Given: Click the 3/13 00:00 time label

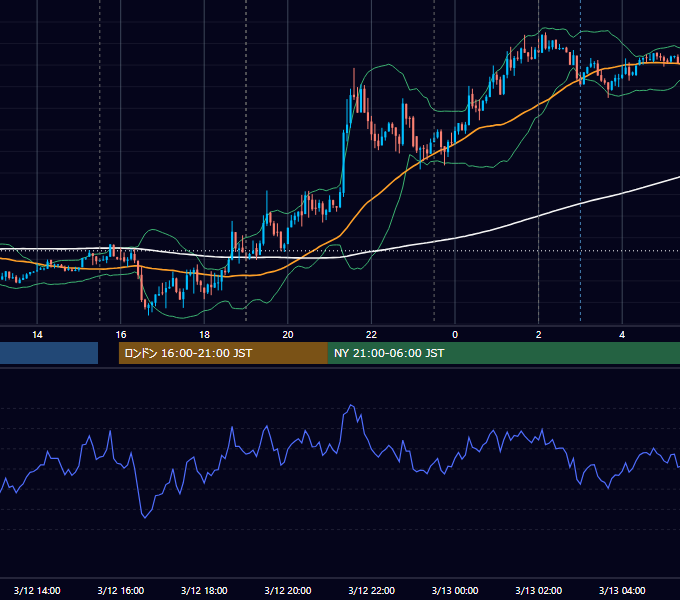Looking at the screenshot, I should pos(455,590).
